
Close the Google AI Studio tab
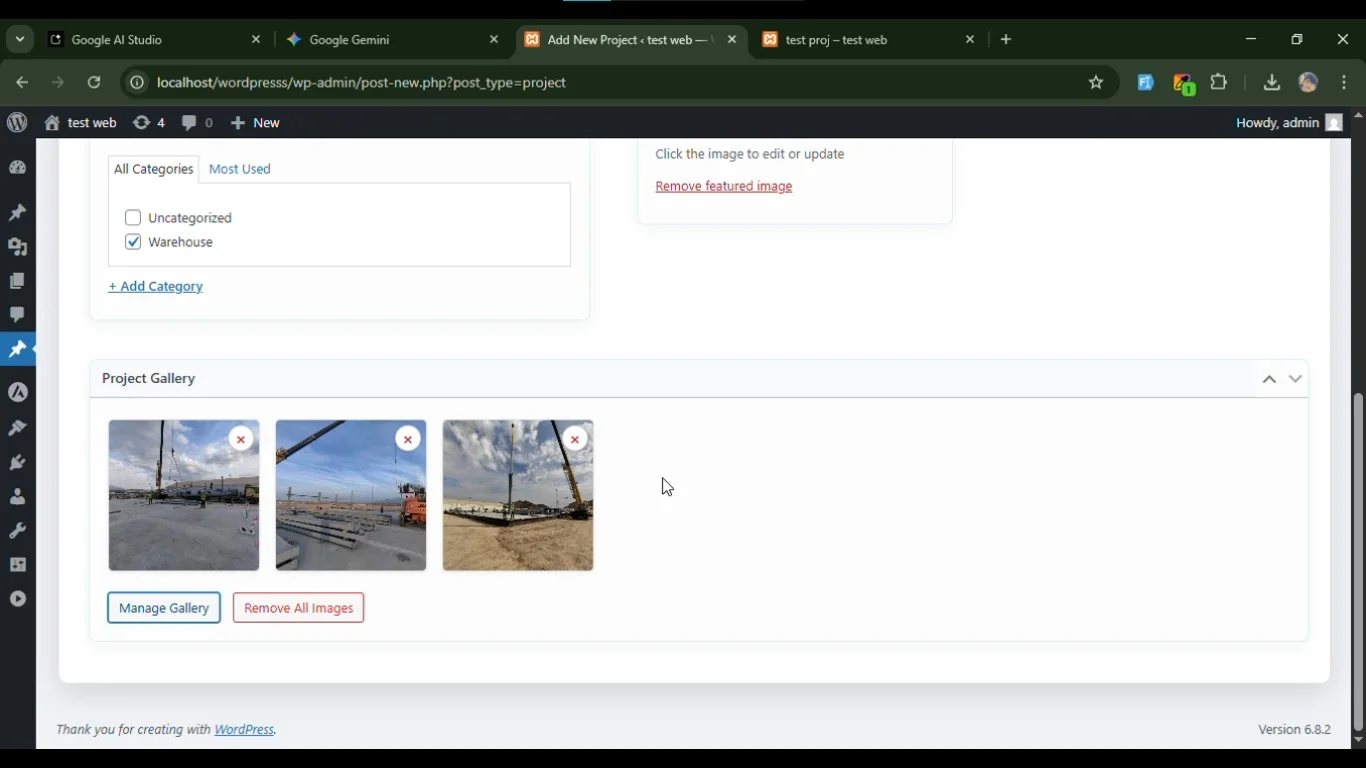pyautogui.click(x=256, y=40)
